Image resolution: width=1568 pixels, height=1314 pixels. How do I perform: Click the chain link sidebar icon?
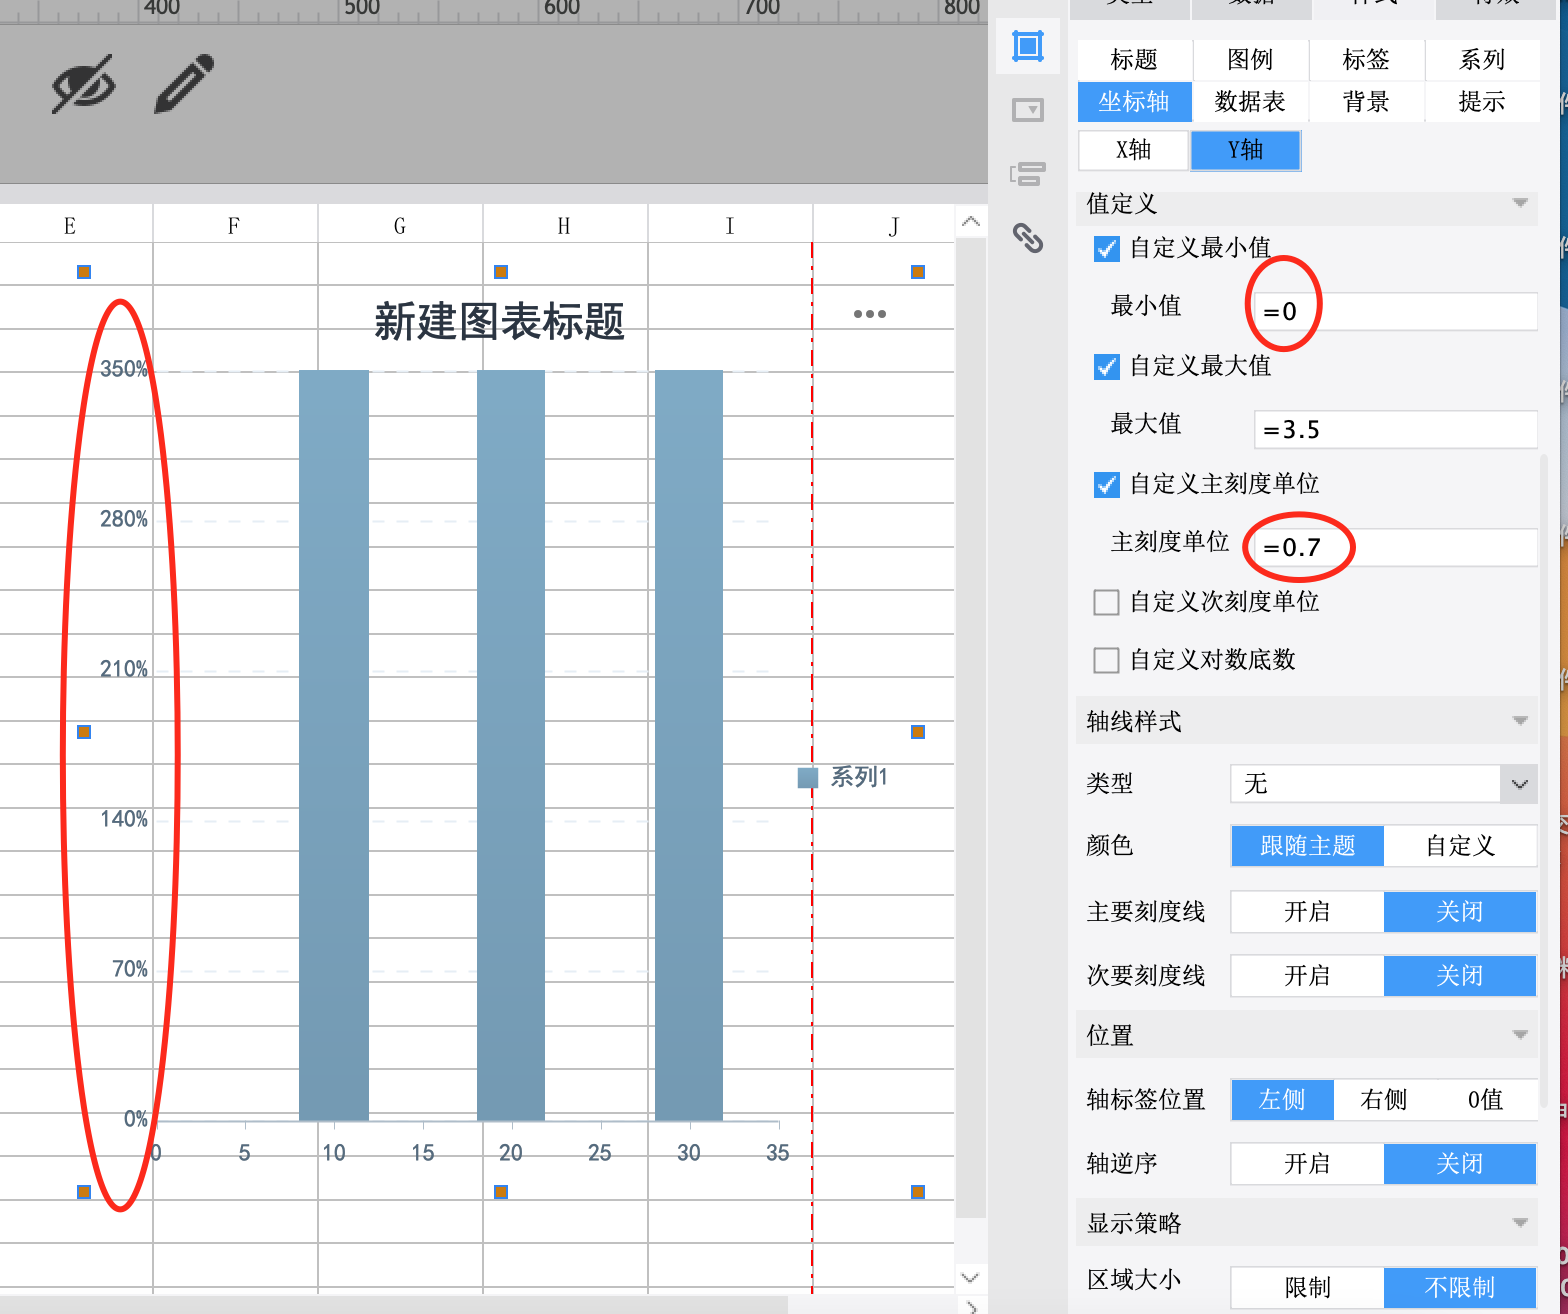pyautogui.click(x=1028, y=238)
